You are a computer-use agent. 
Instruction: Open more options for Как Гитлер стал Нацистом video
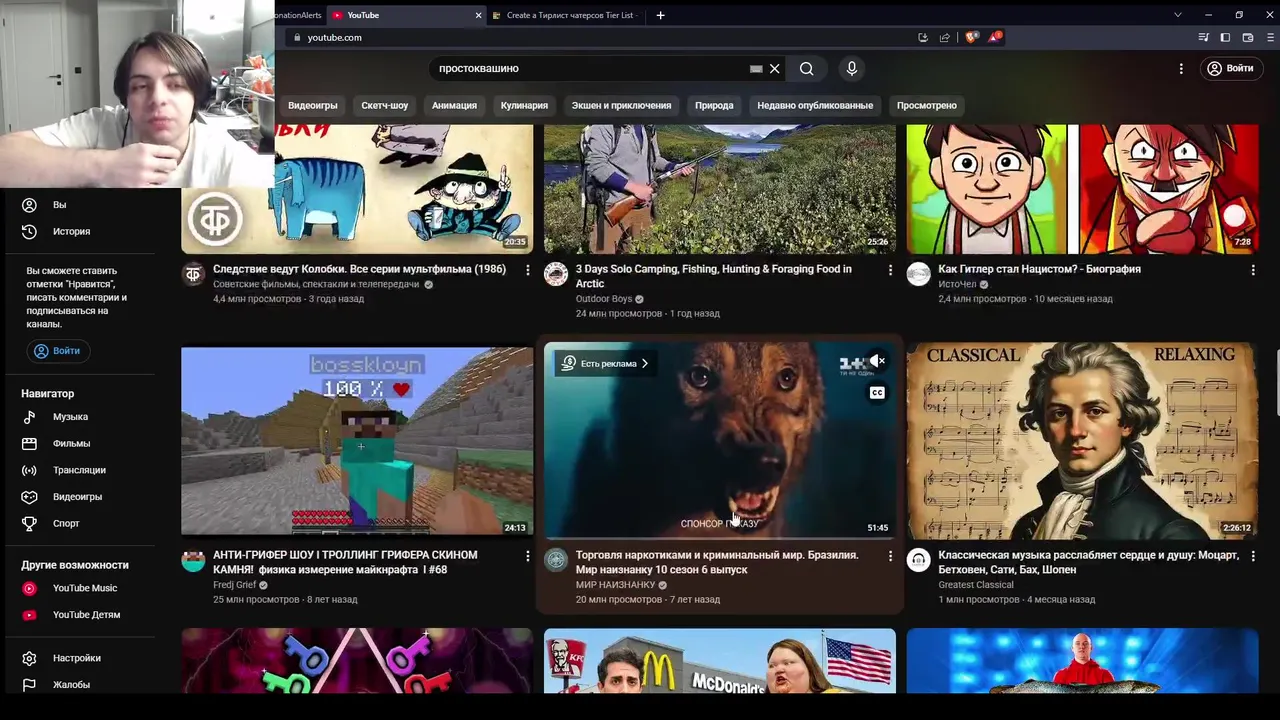(x=1253, y=270)
